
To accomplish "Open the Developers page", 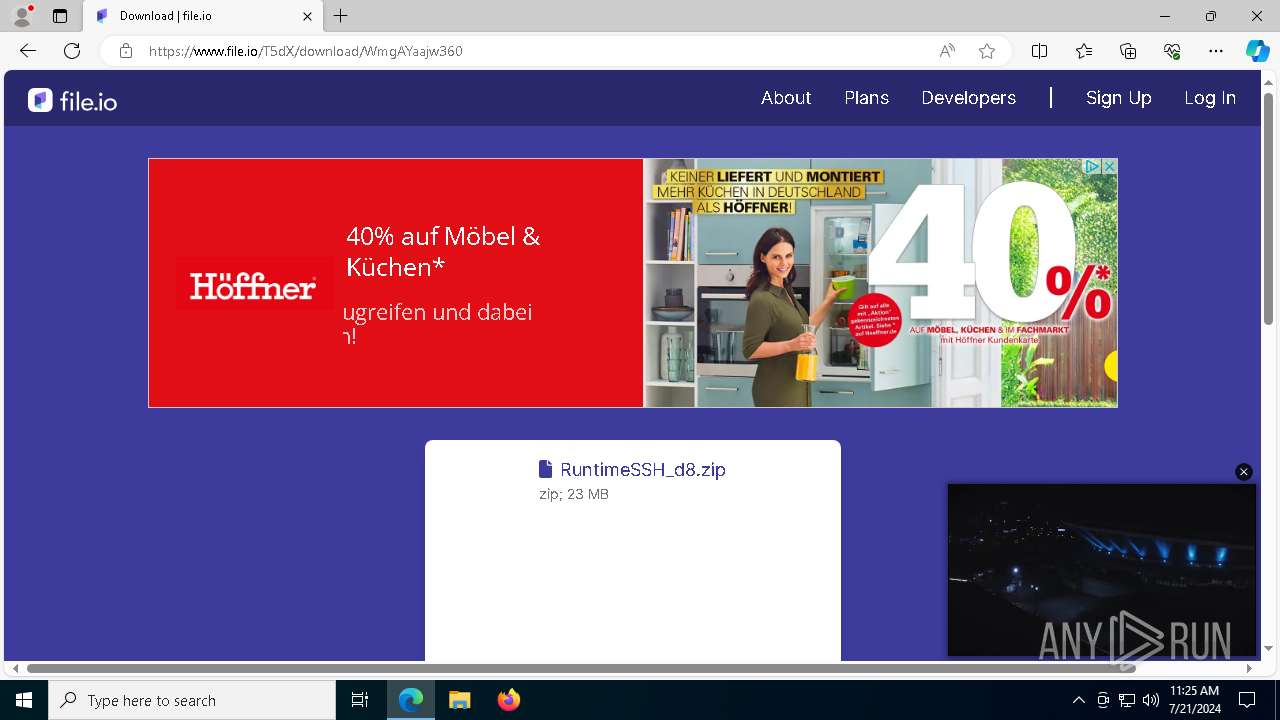I will tap(968, 98).
